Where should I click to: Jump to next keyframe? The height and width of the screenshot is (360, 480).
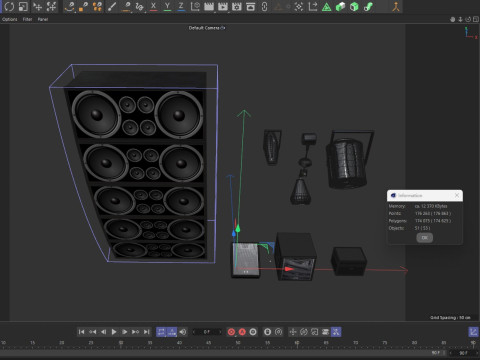point(135,332)
